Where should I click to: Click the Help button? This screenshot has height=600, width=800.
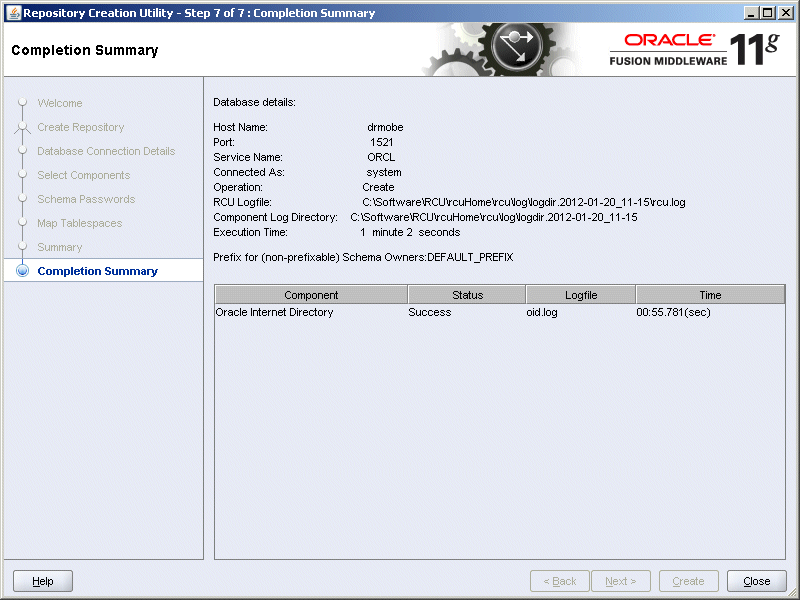tap(43, 581)
